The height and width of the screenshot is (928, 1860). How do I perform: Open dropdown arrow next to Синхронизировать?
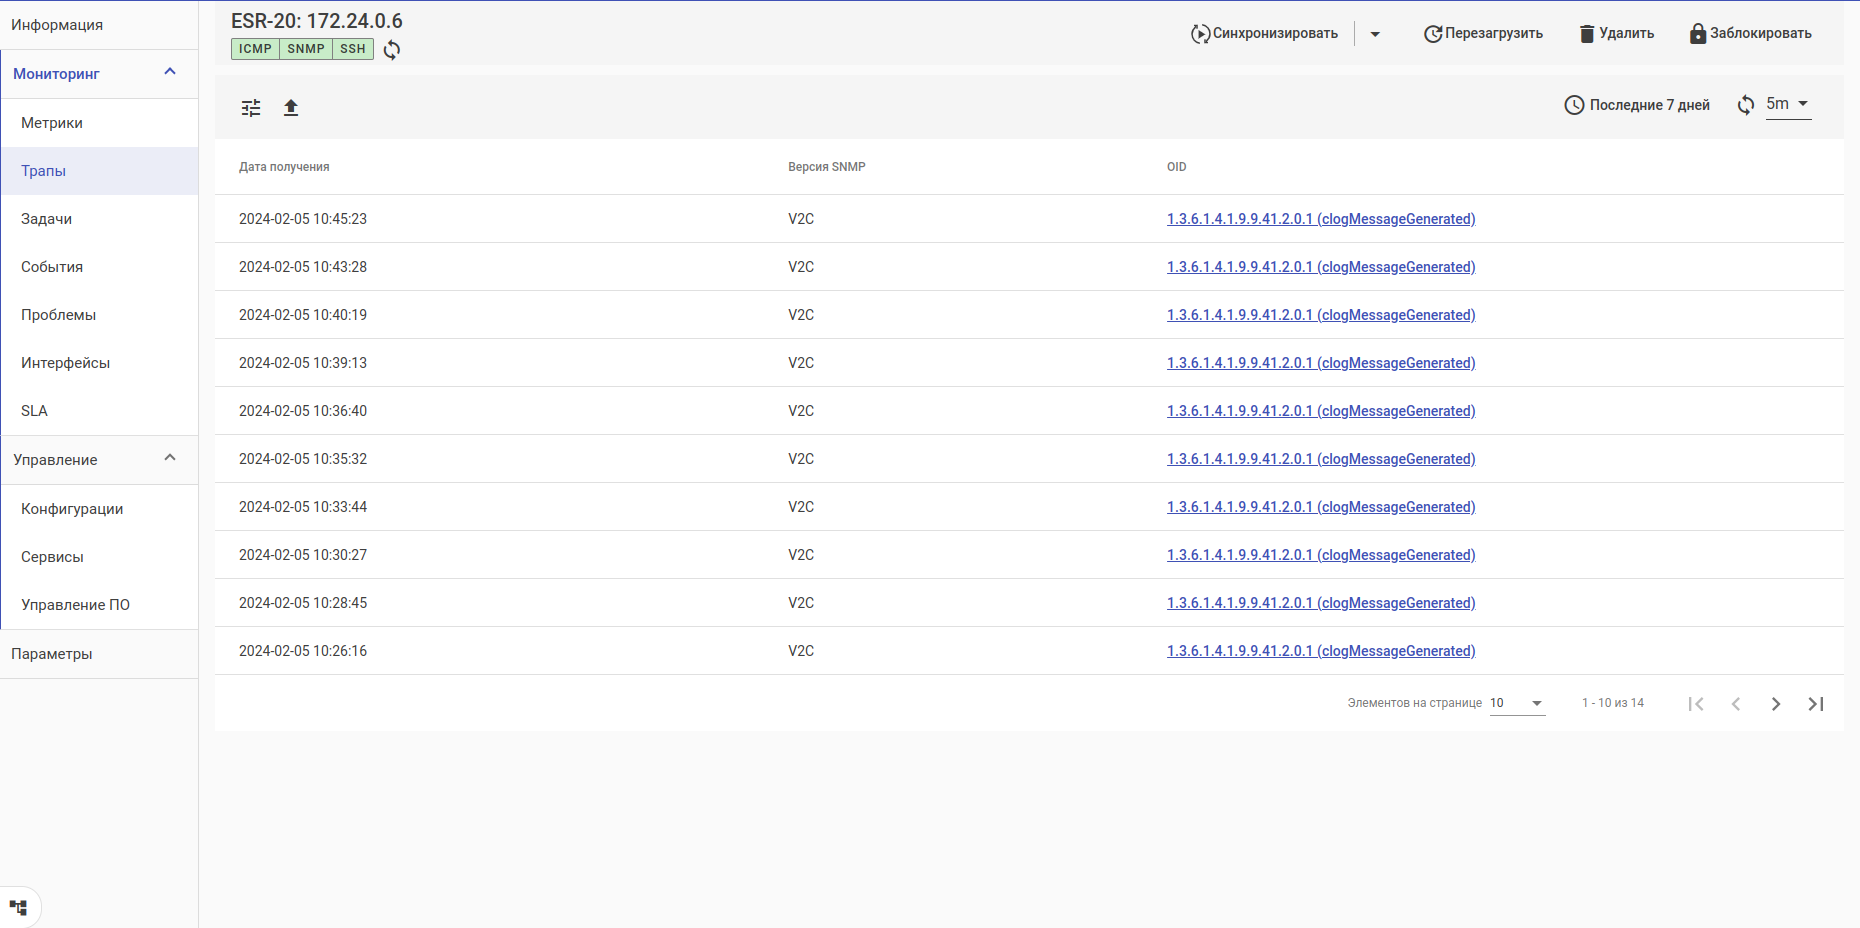point(1375,34)
